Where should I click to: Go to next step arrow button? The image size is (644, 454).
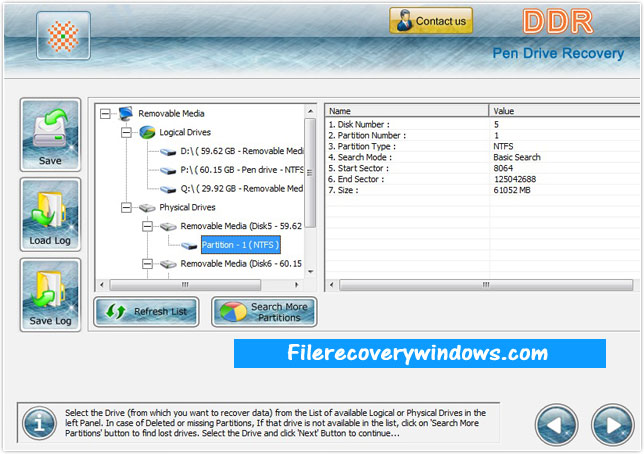point(612,425)
